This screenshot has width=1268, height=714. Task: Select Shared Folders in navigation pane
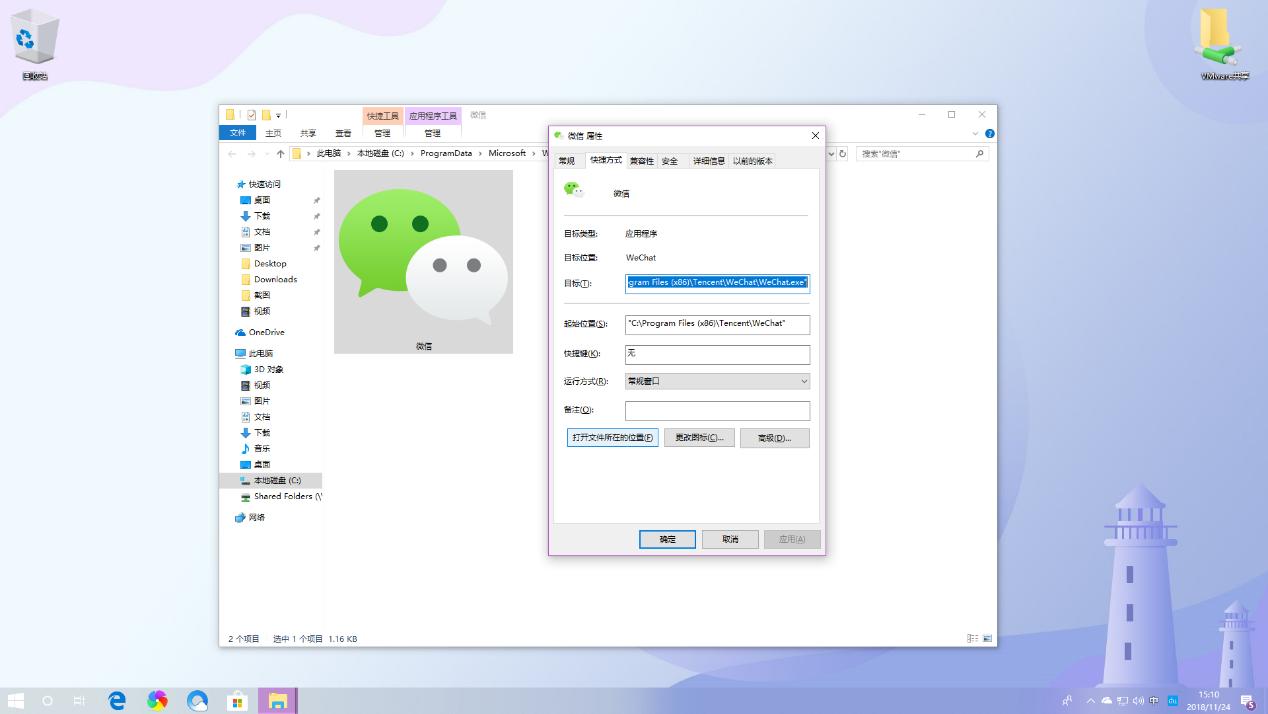tap(280, 496)
